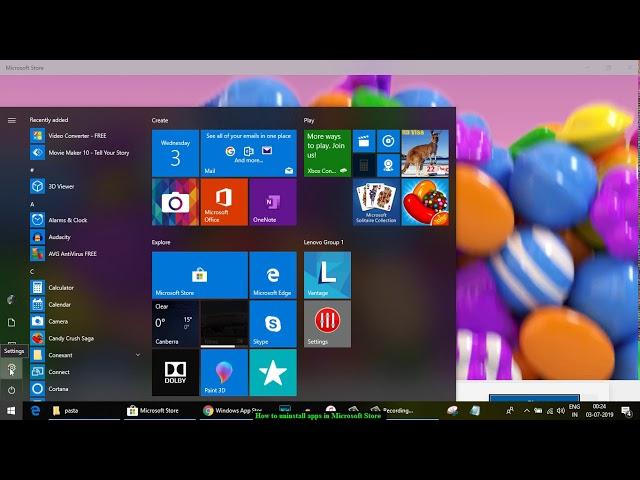Launch Microsoft Solitaire Collection tile
Viewport: 640px width, 480px height.
pos(376,202)
